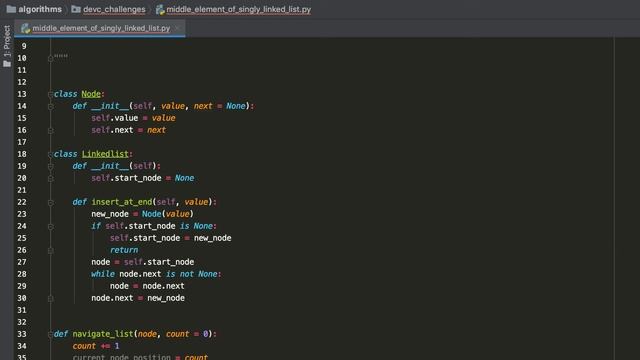This screenshot has height=360, width=640.
Task: Click the Python file icon in breadcrumb
Action: pos(160,9)
